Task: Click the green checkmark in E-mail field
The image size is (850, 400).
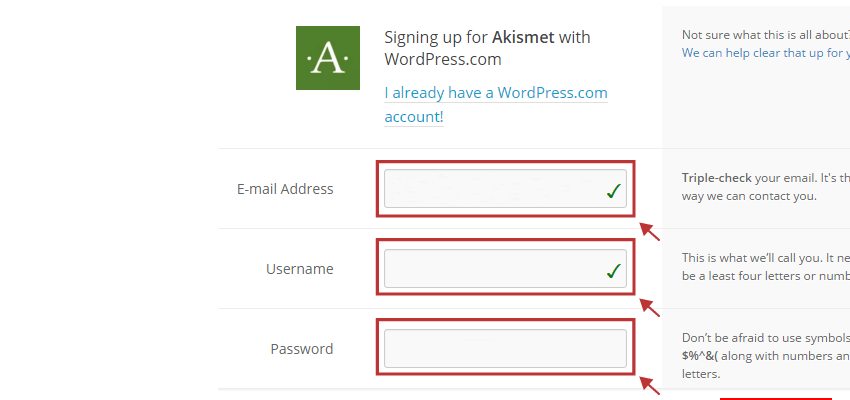Action: pyautogui.click(x=614, y=191)
